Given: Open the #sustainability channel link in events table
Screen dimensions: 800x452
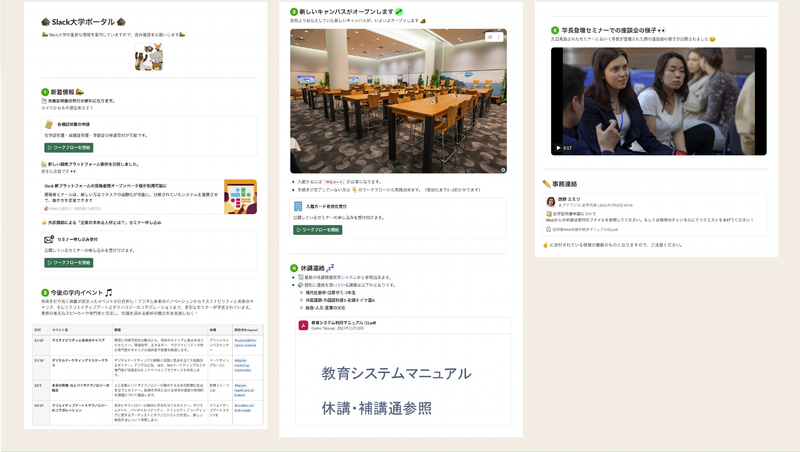Looking at the screenshot, I should pyautogui.click(x=245, y=343).
